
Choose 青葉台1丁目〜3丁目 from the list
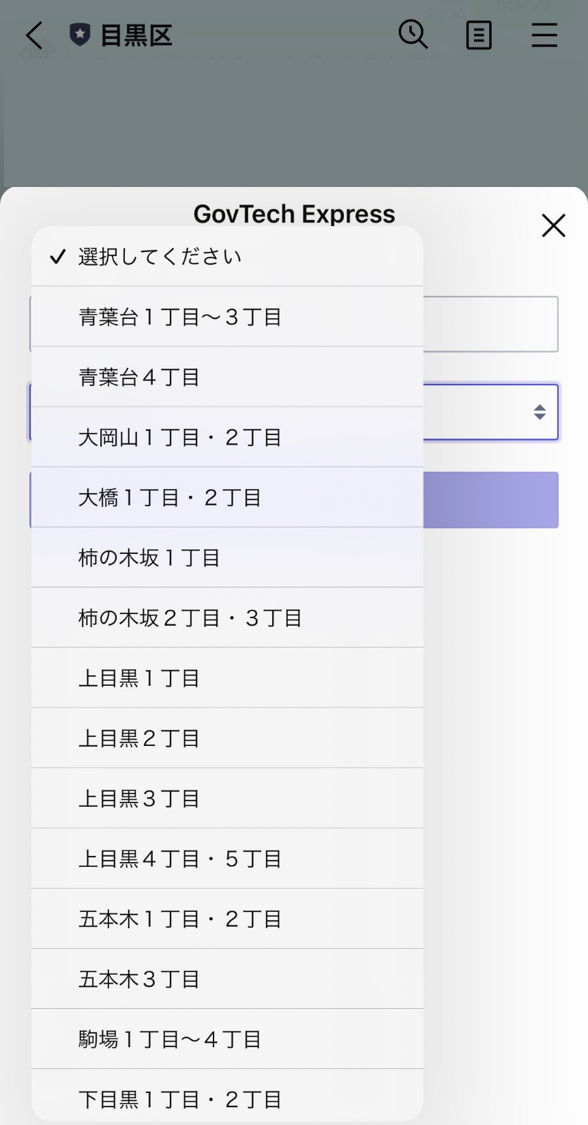[227, 316]
